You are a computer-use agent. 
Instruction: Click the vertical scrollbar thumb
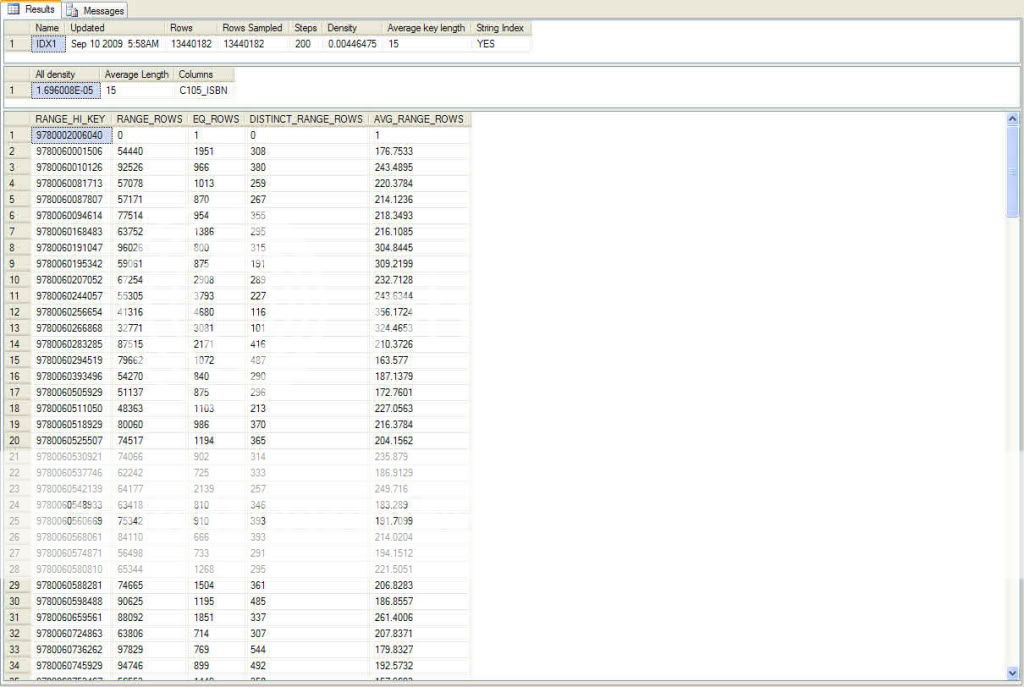[x=1013, y=172]
